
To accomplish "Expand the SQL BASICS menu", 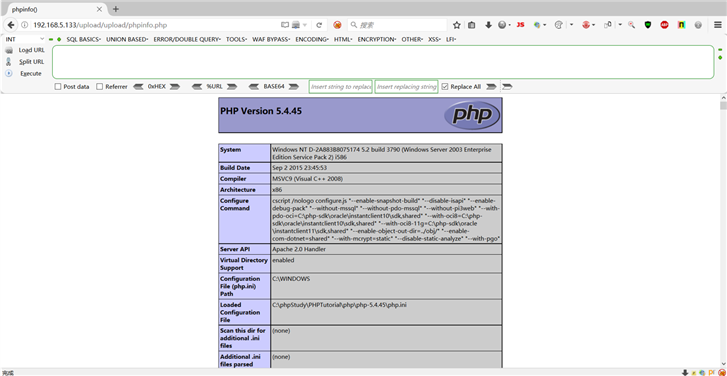I will click(x=83, y=39).
